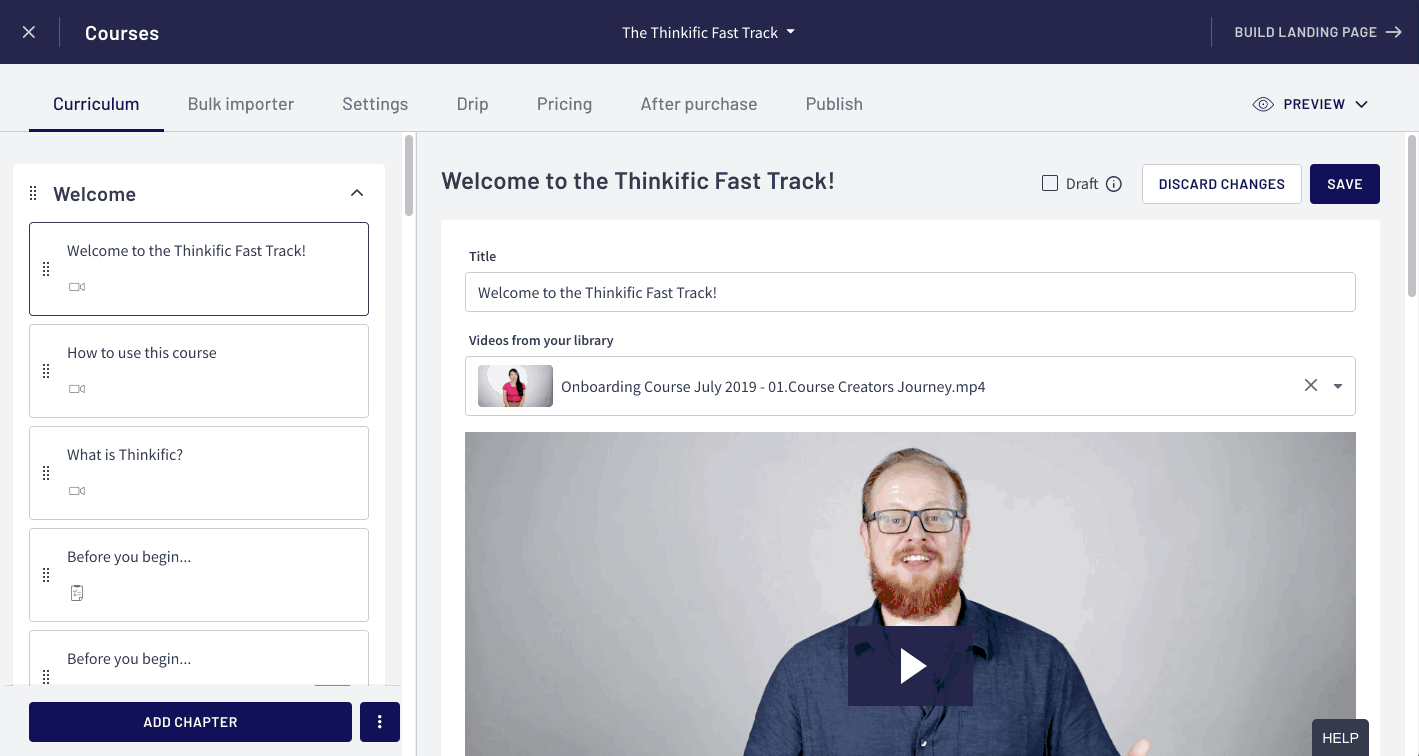1419x756 pixels.
Task: Click the Courses header text
Action: point(122,33)
